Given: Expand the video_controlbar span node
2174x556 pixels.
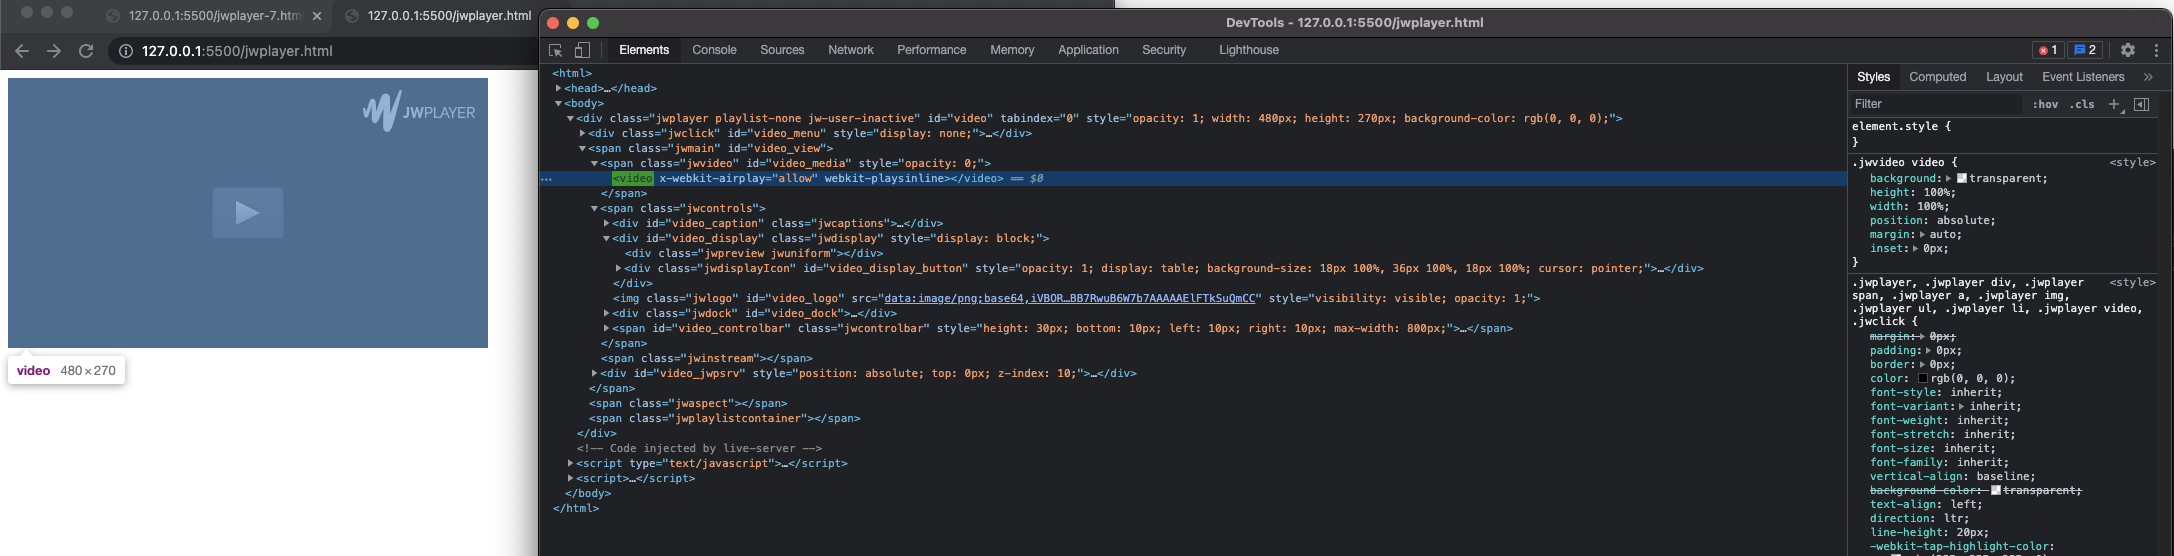Looking at the screenshot, I should pyautogui.click(x=607, y=328).
